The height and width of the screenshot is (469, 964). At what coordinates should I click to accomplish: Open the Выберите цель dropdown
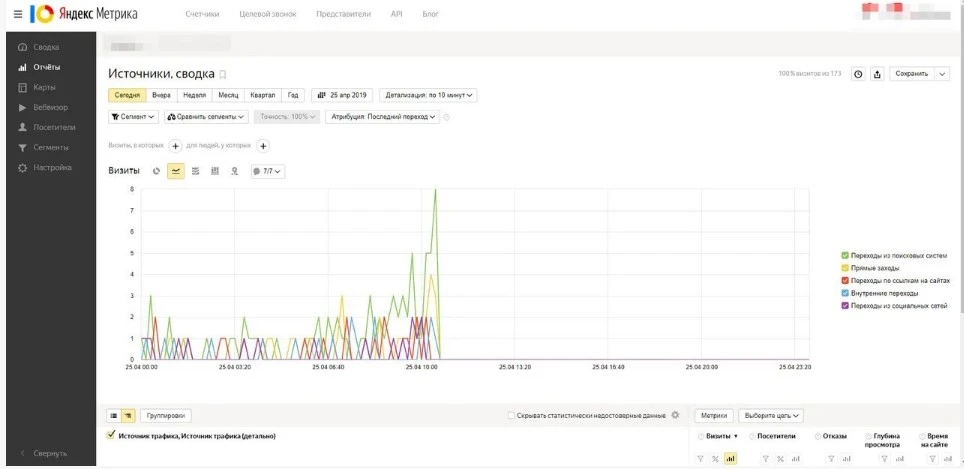pos(771,416)
